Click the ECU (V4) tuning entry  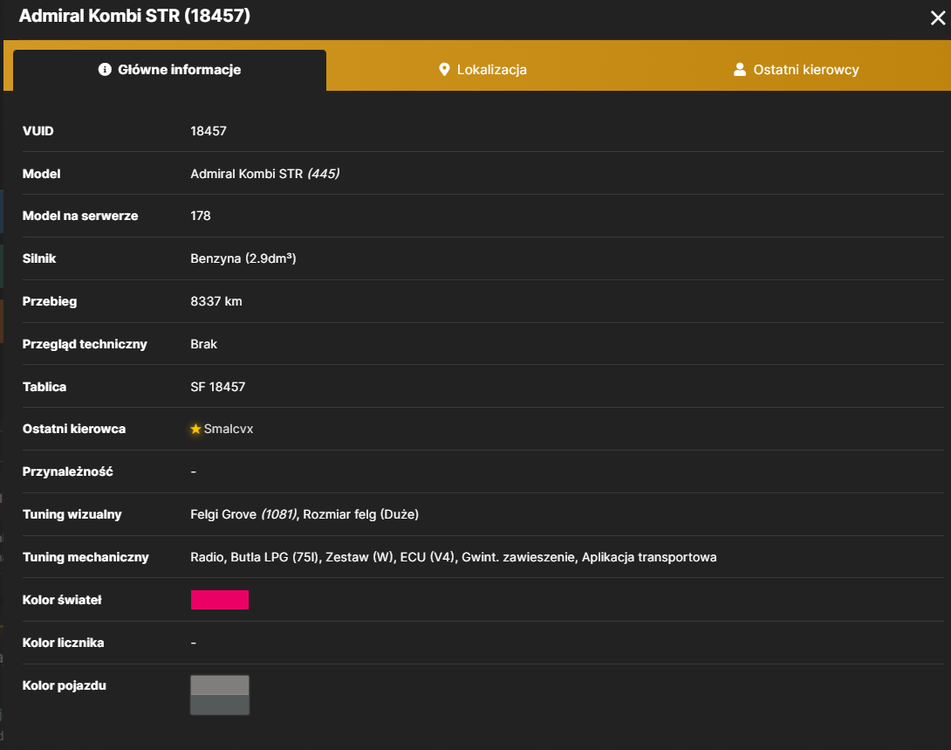428,557
